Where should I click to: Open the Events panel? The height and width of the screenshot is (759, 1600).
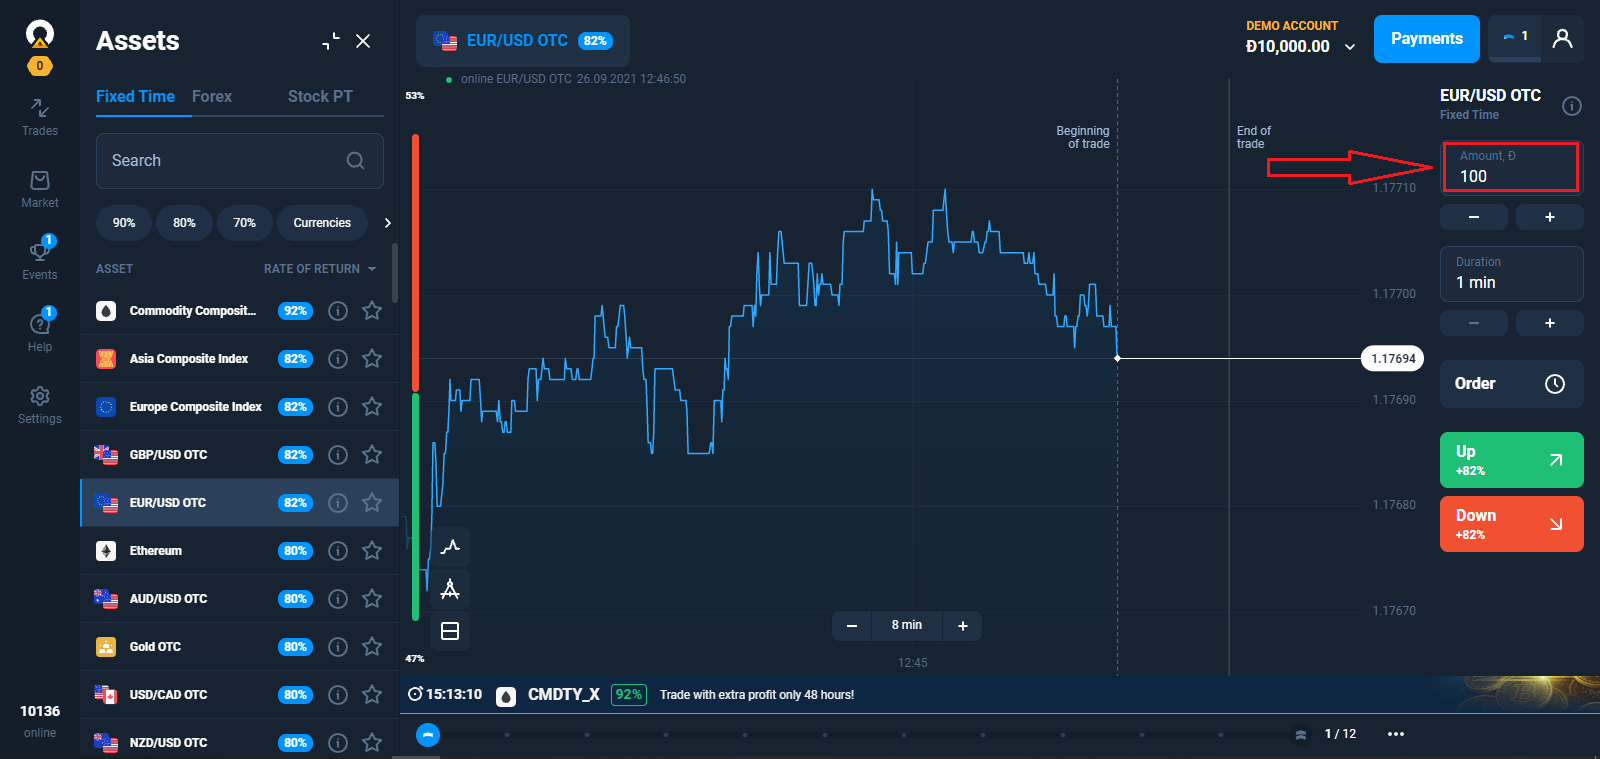pos(39,258)
